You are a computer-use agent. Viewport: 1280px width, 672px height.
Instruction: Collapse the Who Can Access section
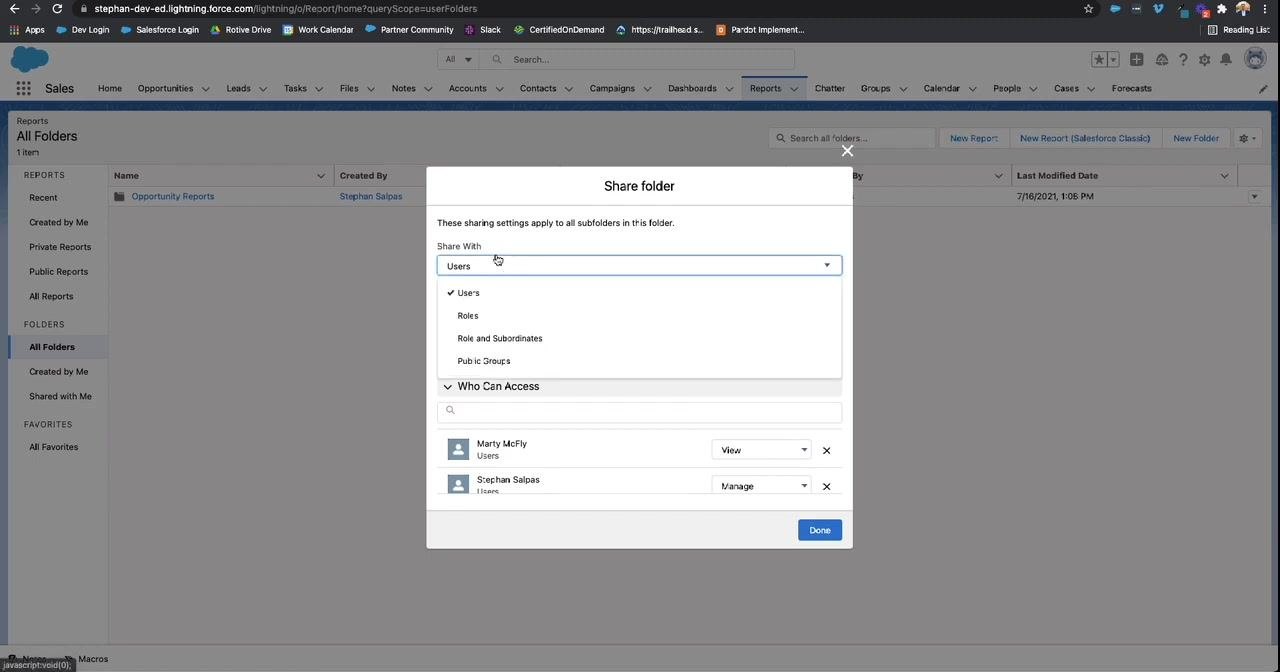tap(448, 387)
